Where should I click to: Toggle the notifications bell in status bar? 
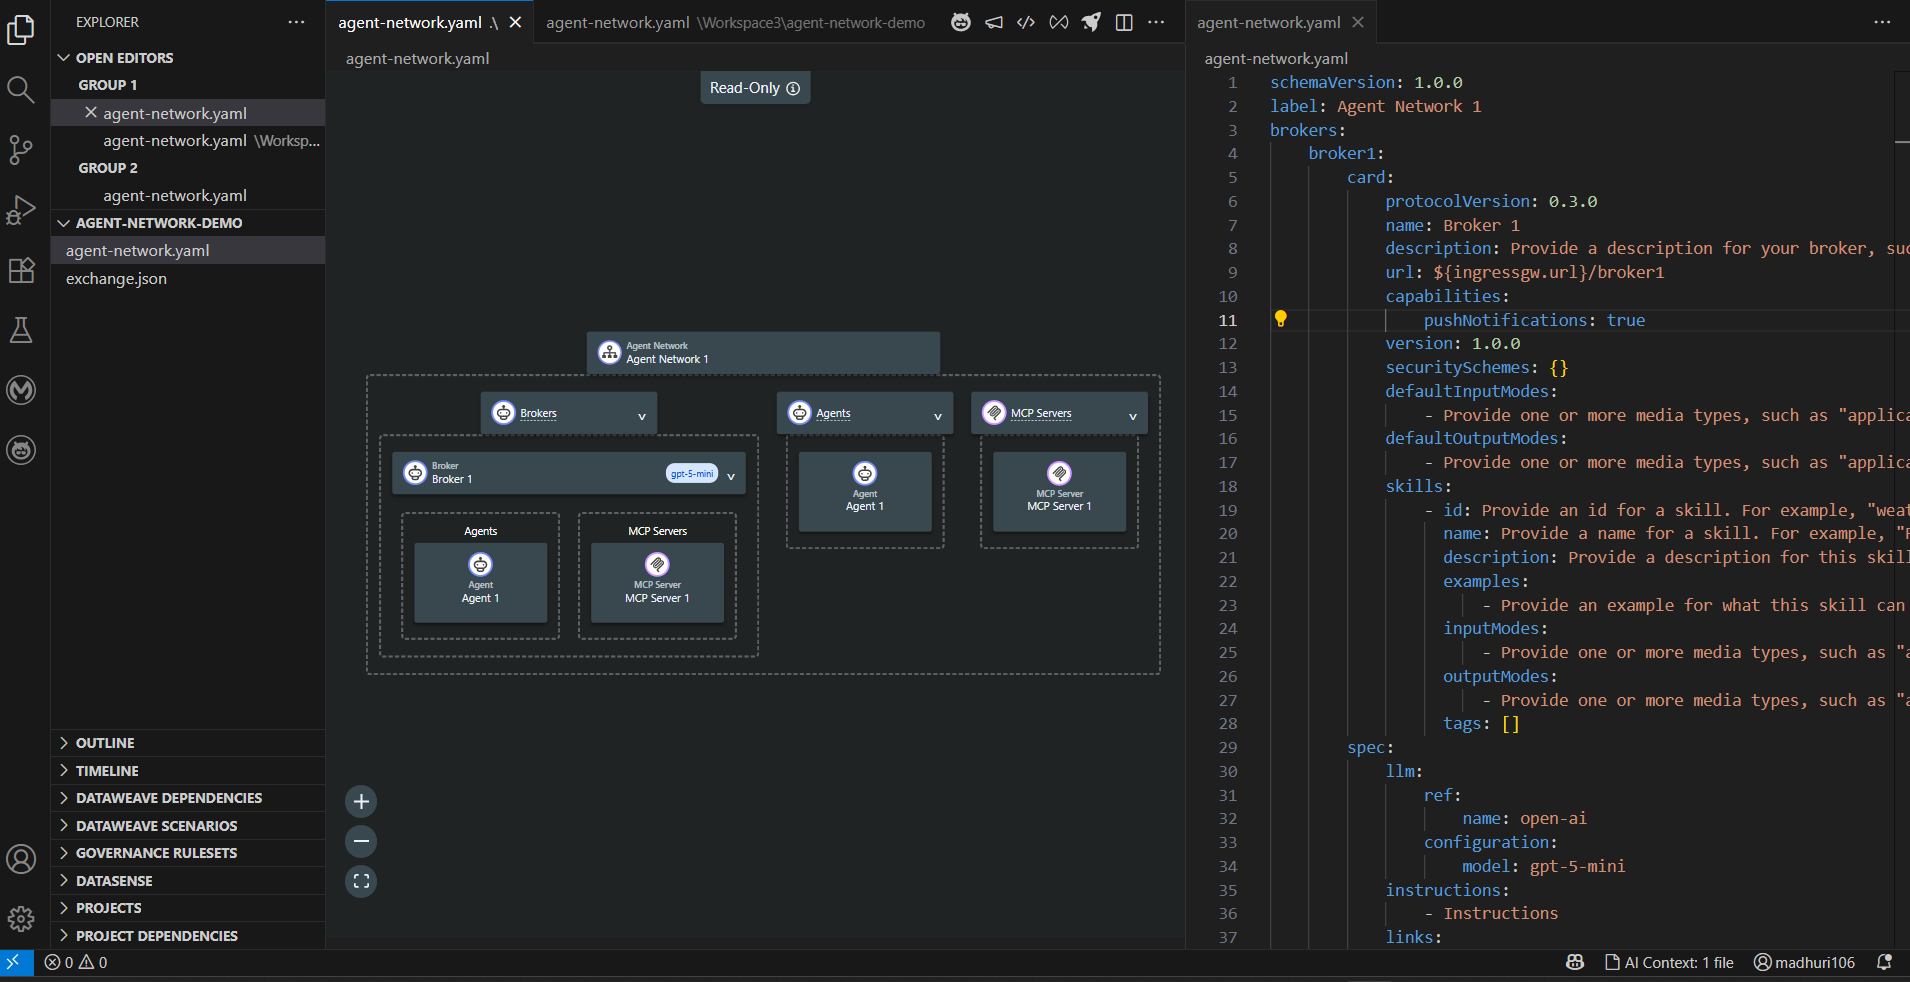pos(1884,962)
